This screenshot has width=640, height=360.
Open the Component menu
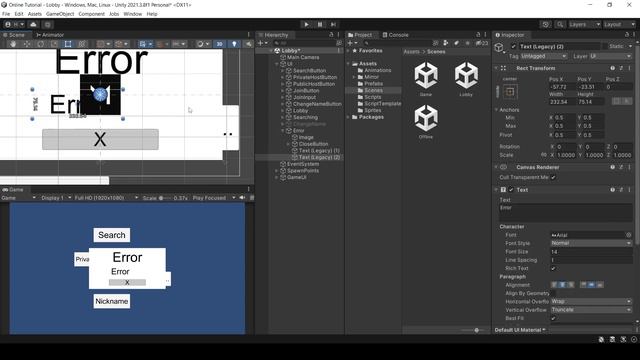tap(91, 14)
